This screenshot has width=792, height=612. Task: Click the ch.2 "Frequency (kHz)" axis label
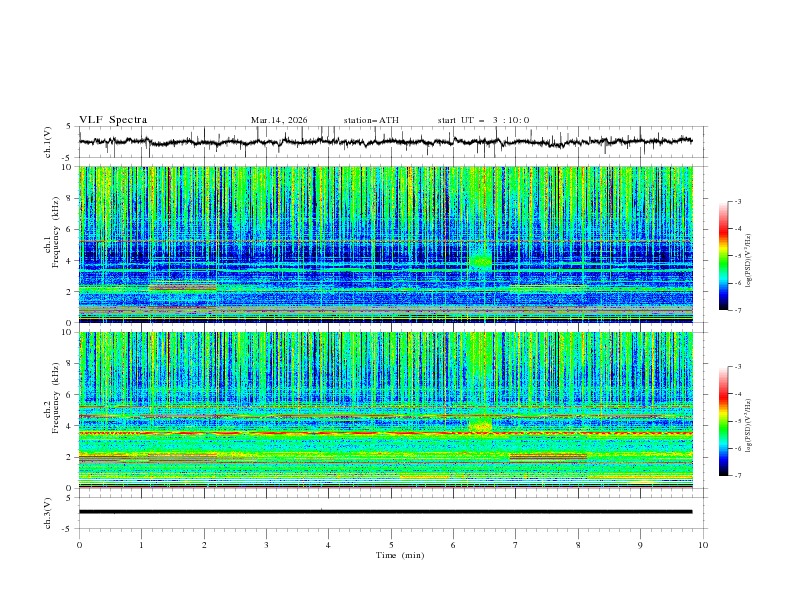tap(56, 398)
